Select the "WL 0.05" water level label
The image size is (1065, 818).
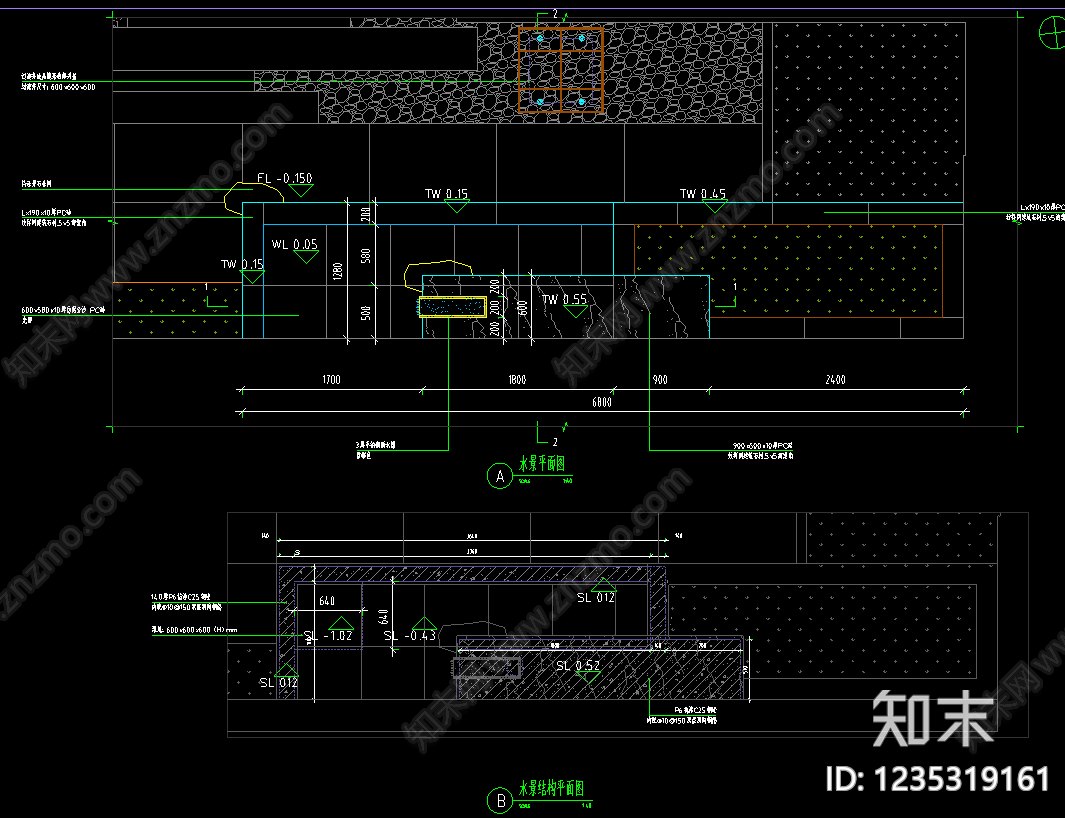(x=294, y=244)
